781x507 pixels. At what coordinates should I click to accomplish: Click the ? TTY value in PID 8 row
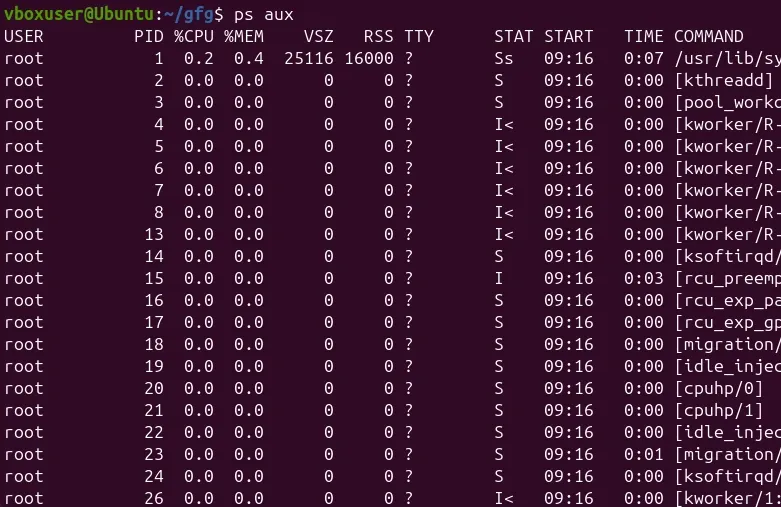coord(409,212)
